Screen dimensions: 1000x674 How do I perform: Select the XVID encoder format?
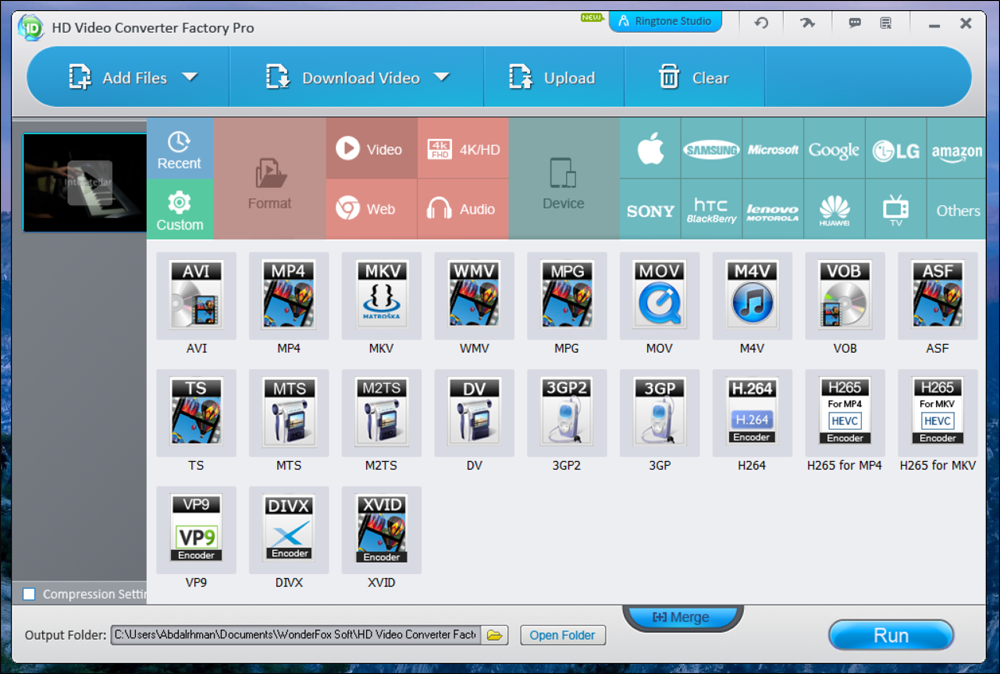(381, 530)
